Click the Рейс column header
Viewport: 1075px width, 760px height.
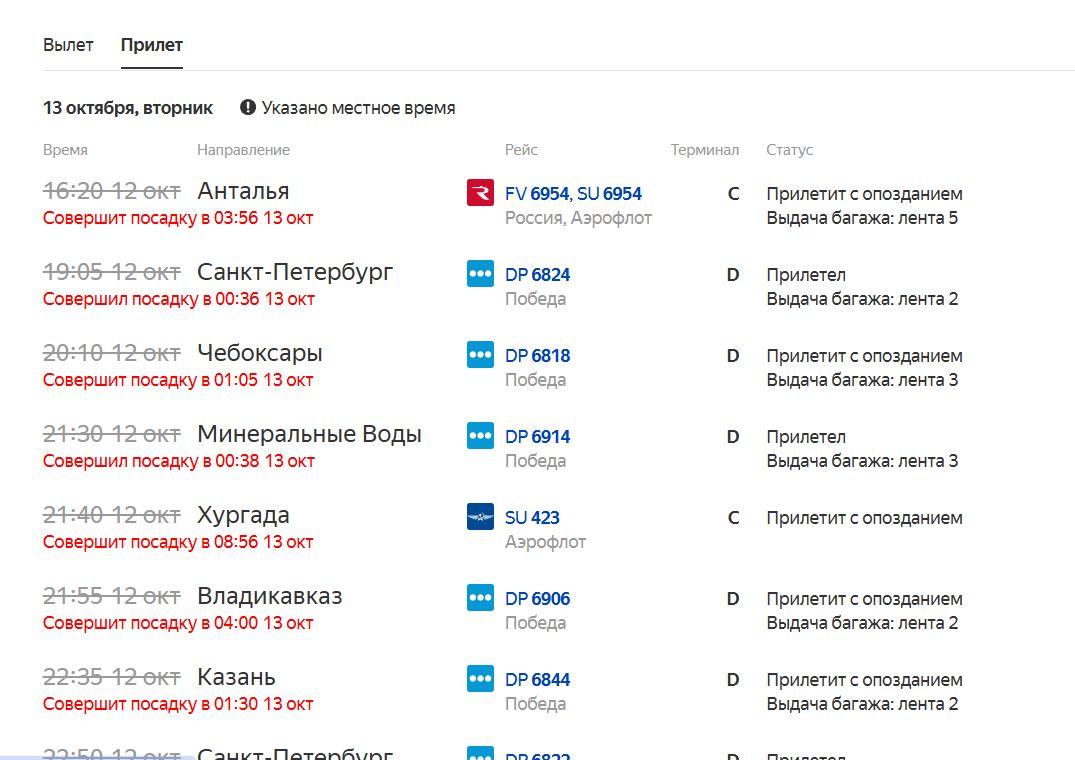tap(521, 150)
